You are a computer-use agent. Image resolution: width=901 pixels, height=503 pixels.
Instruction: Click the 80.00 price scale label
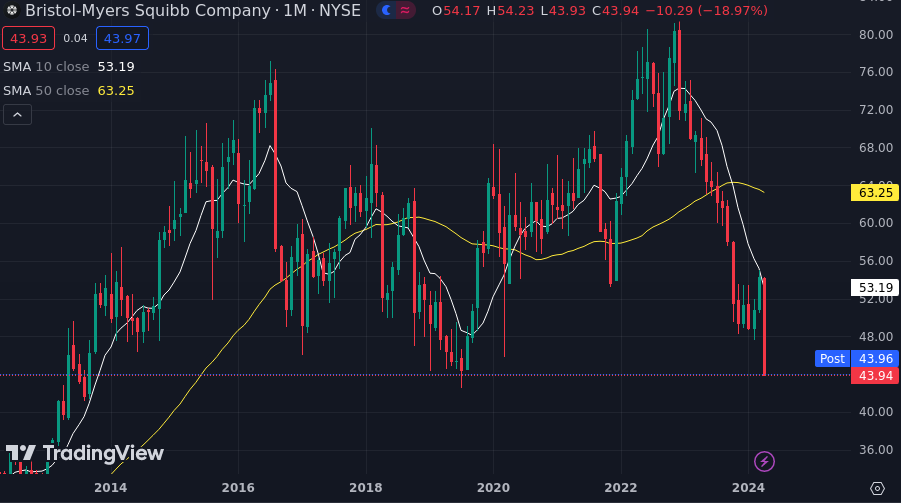coord(876,34)
